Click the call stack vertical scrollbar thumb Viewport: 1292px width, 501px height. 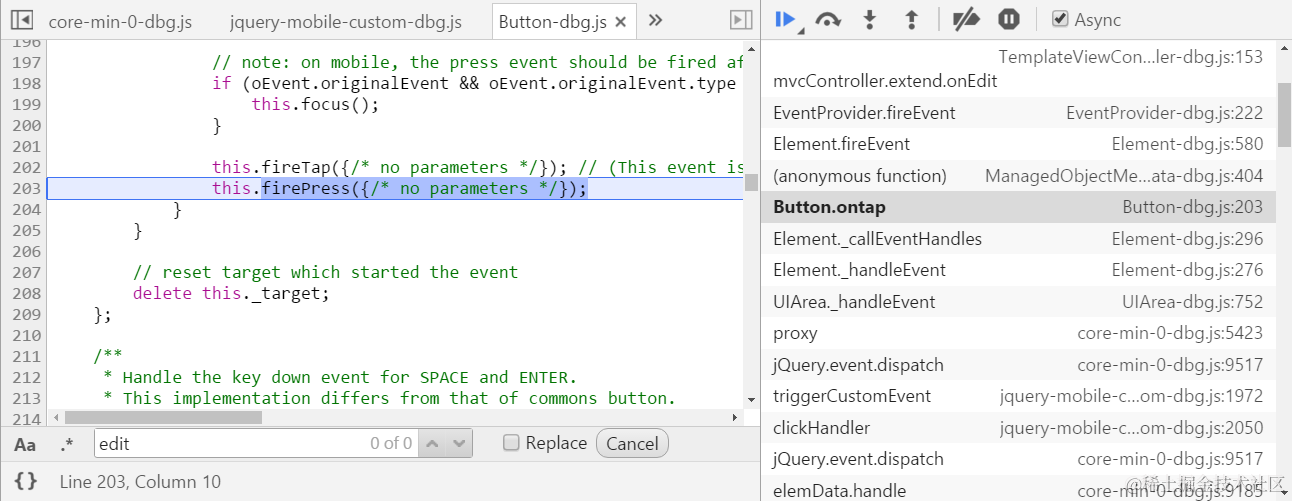point(1284,115)
